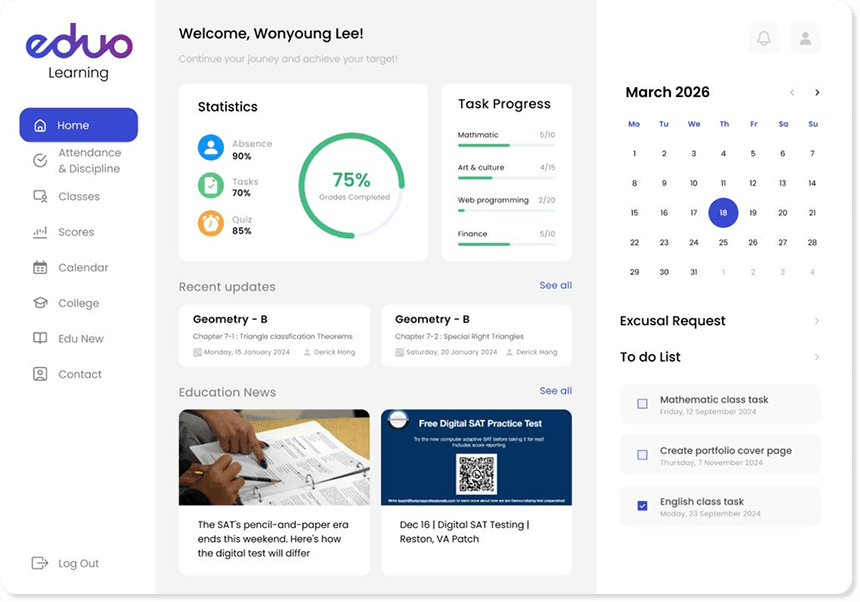Viewport: 860px width, 602px height.
Task: Open the Scores menu item
Action: click(x=64, y=232)
